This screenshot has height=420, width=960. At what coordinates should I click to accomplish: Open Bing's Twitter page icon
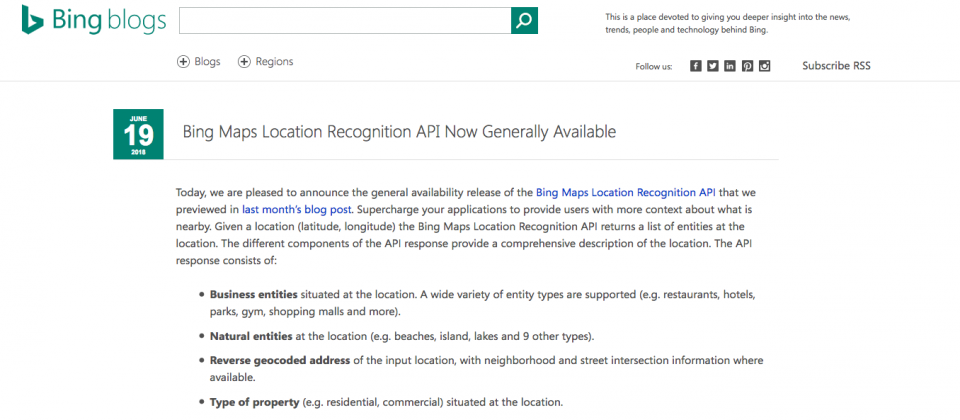[x=713, y=66]
